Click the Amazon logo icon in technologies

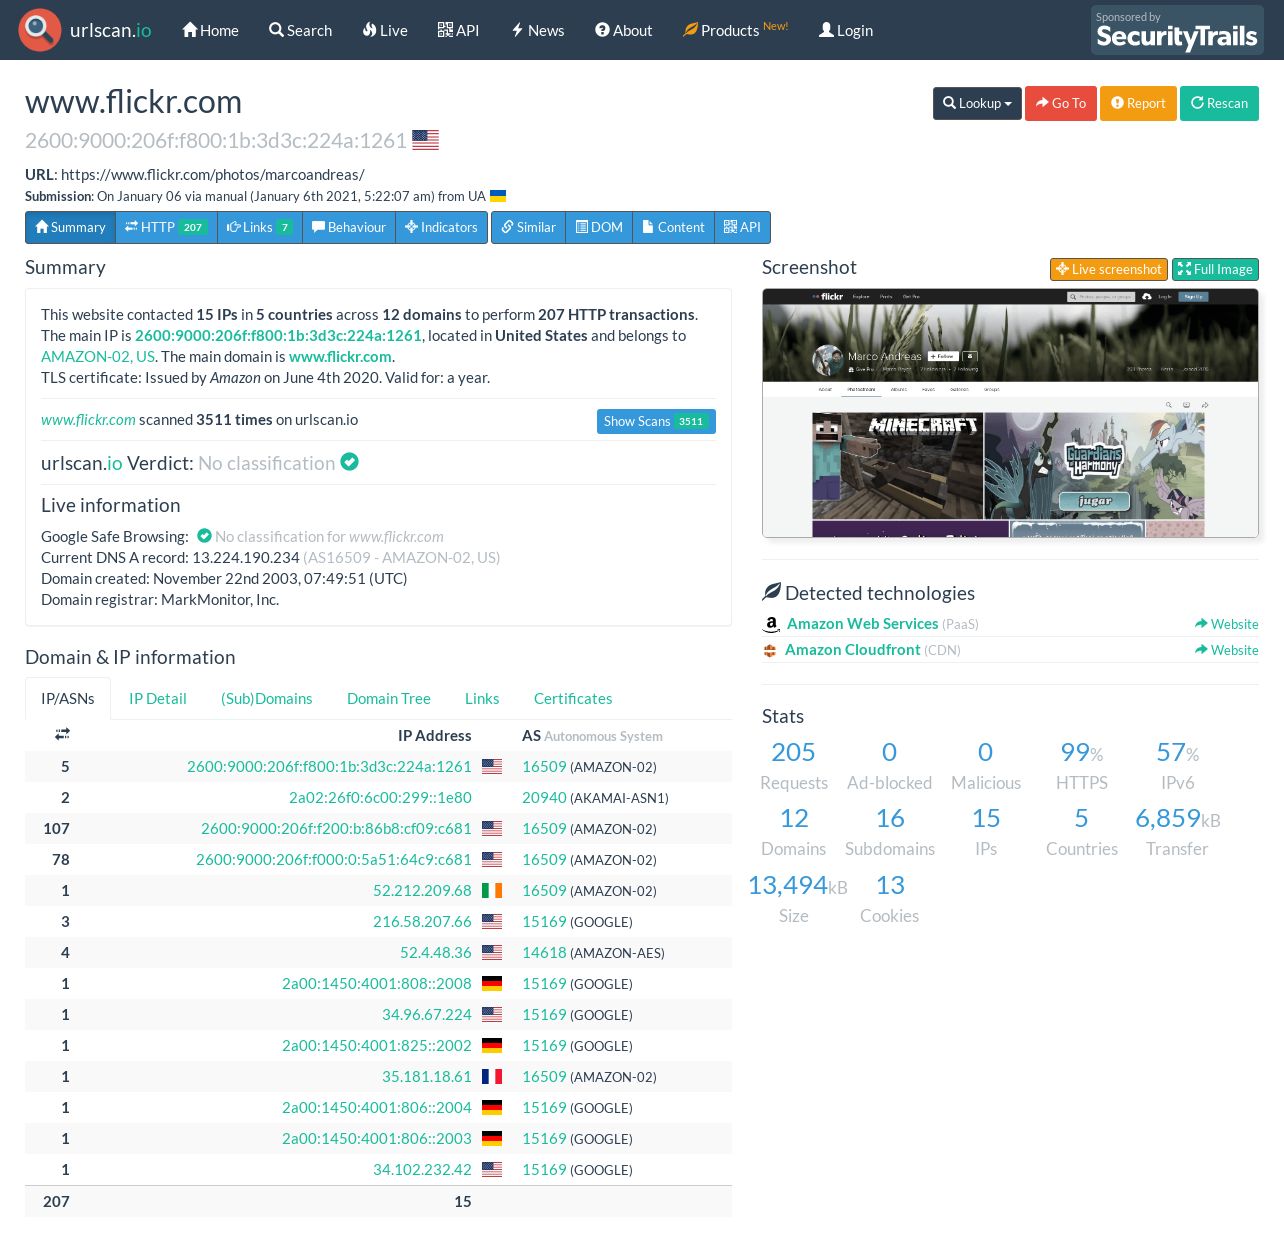coord(771,625)
